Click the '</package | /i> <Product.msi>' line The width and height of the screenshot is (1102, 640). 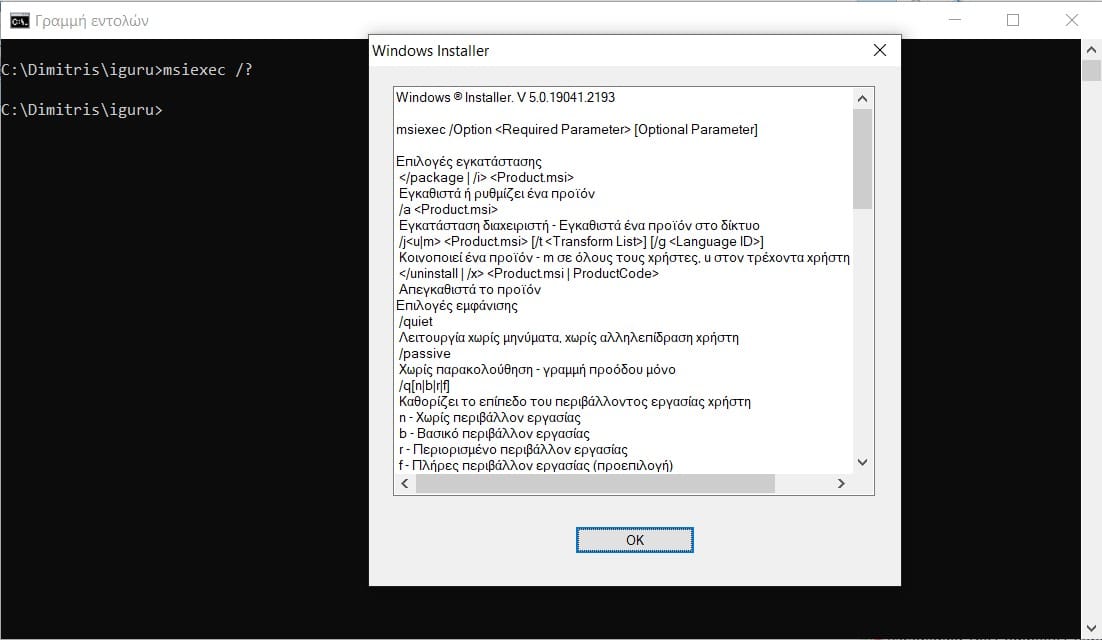486,178
